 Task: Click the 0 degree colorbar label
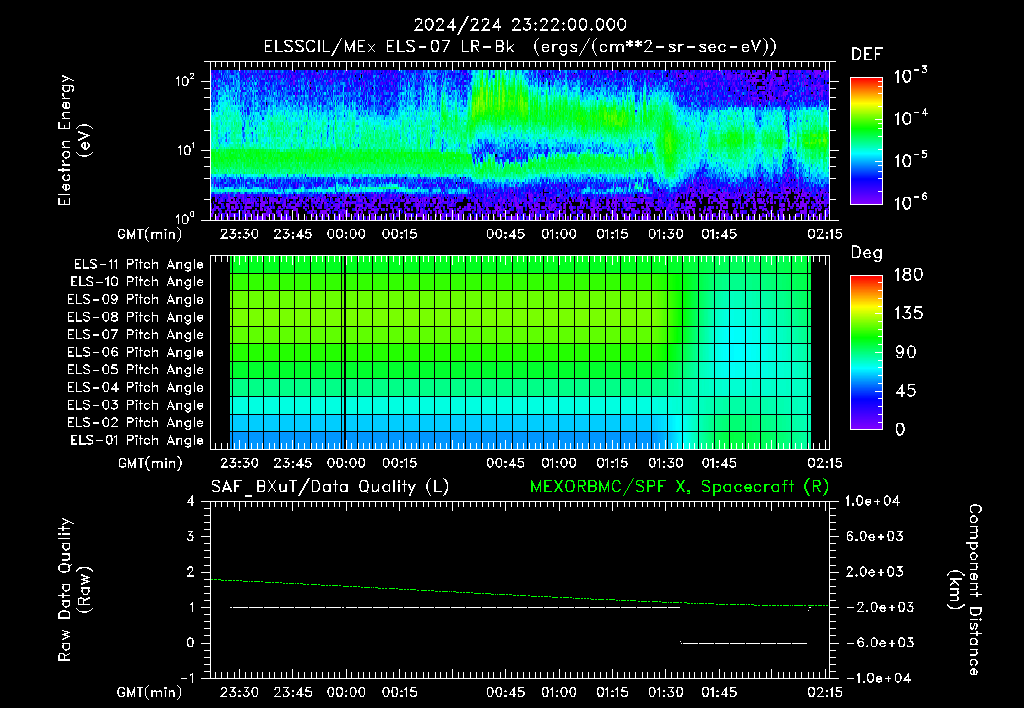[901, 429]
